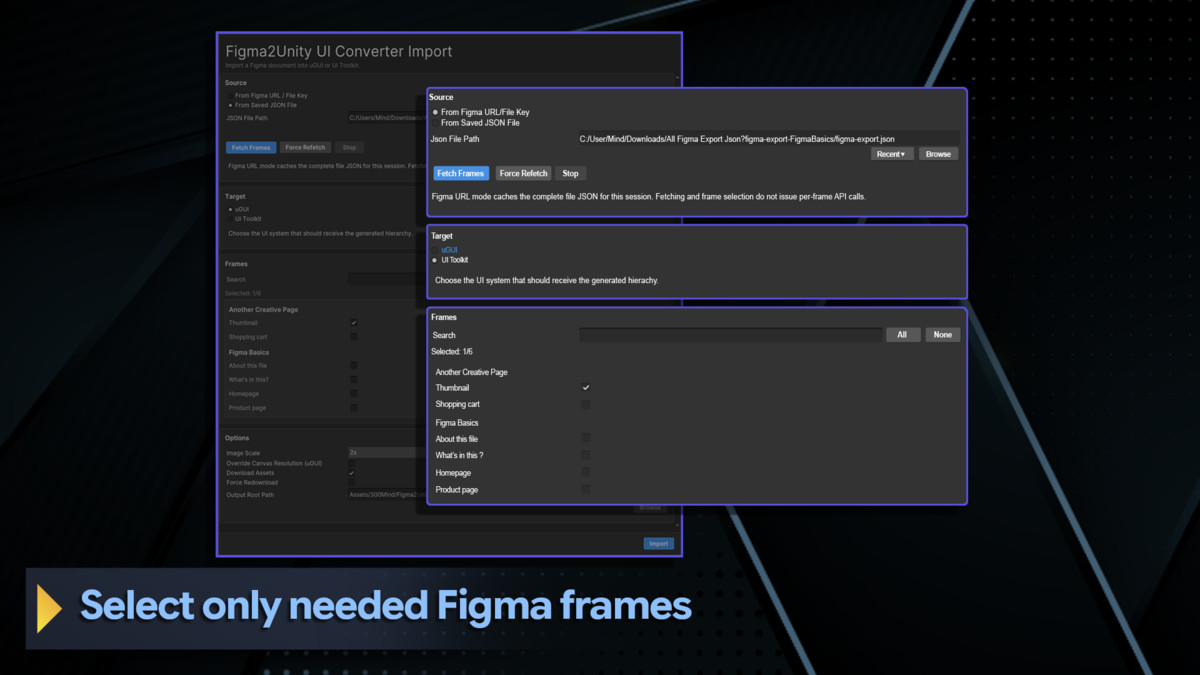The width and height of the screenshot is (1200, 675).
Task: Click Force Refetch button in enlarged callout
Action: [523, 173]
